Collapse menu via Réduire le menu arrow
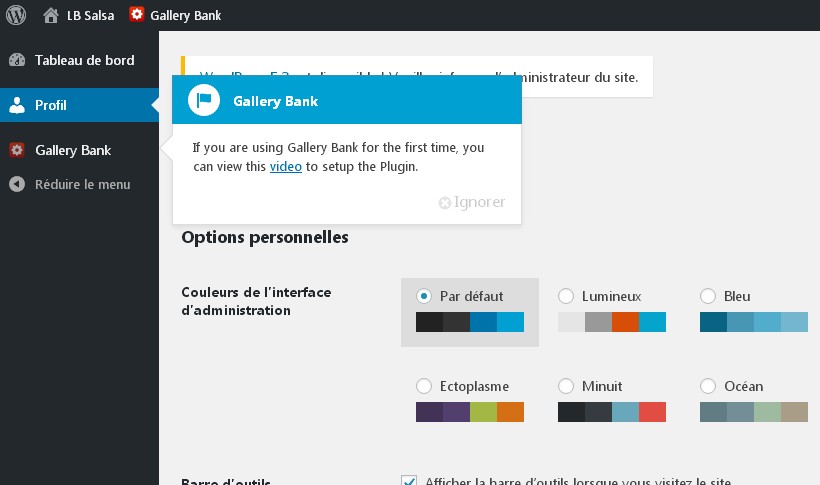Image resolution: width=820 pixels, height=485 pixels. click(x=17, y=184)
